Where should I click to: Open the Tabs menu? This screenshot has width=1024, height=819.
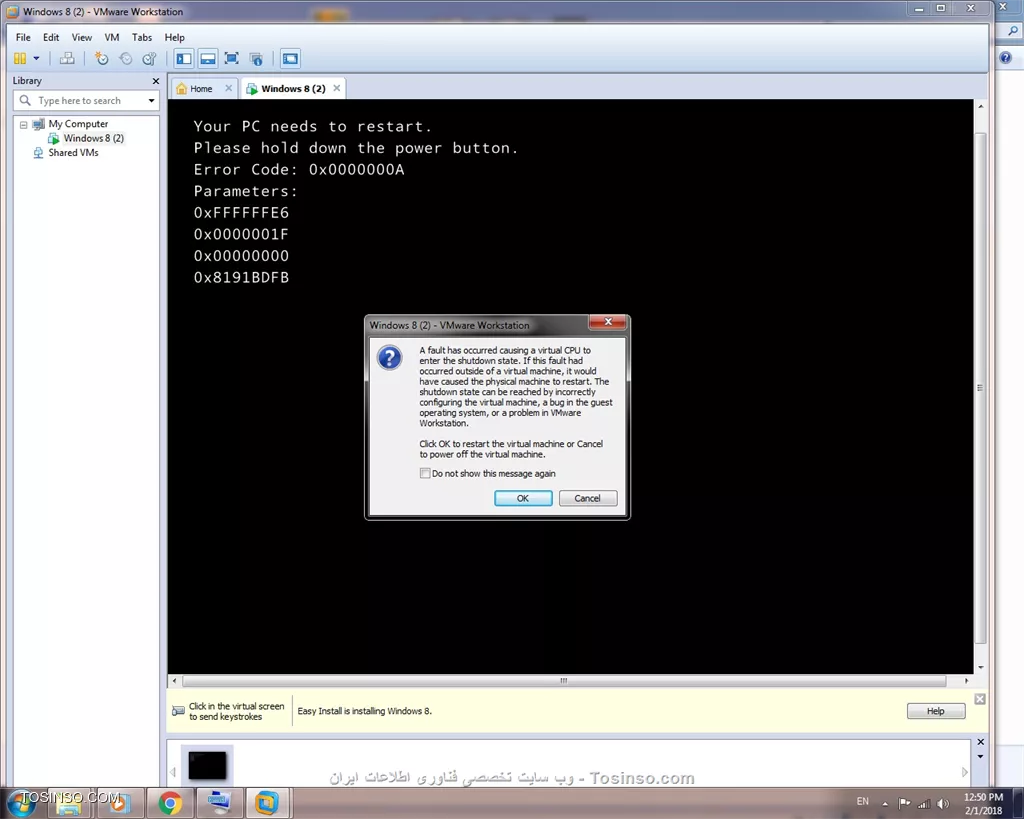[x=142, y=37]
